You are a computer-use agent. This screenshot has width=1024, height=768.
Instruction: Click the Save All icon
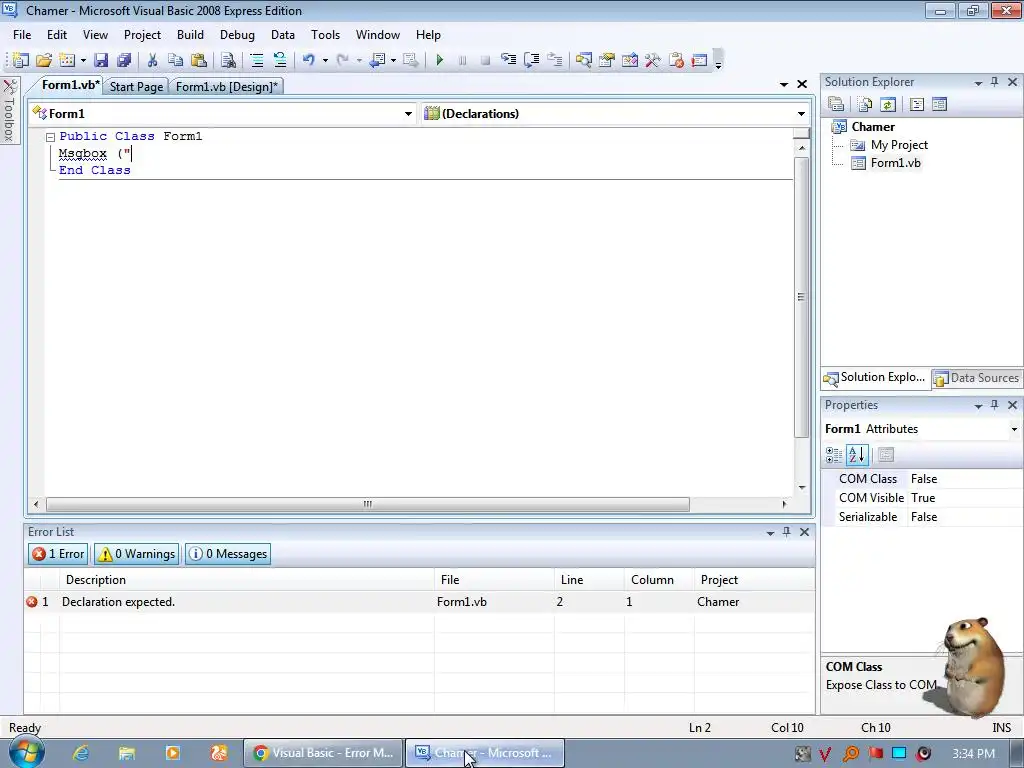[123, 60]
